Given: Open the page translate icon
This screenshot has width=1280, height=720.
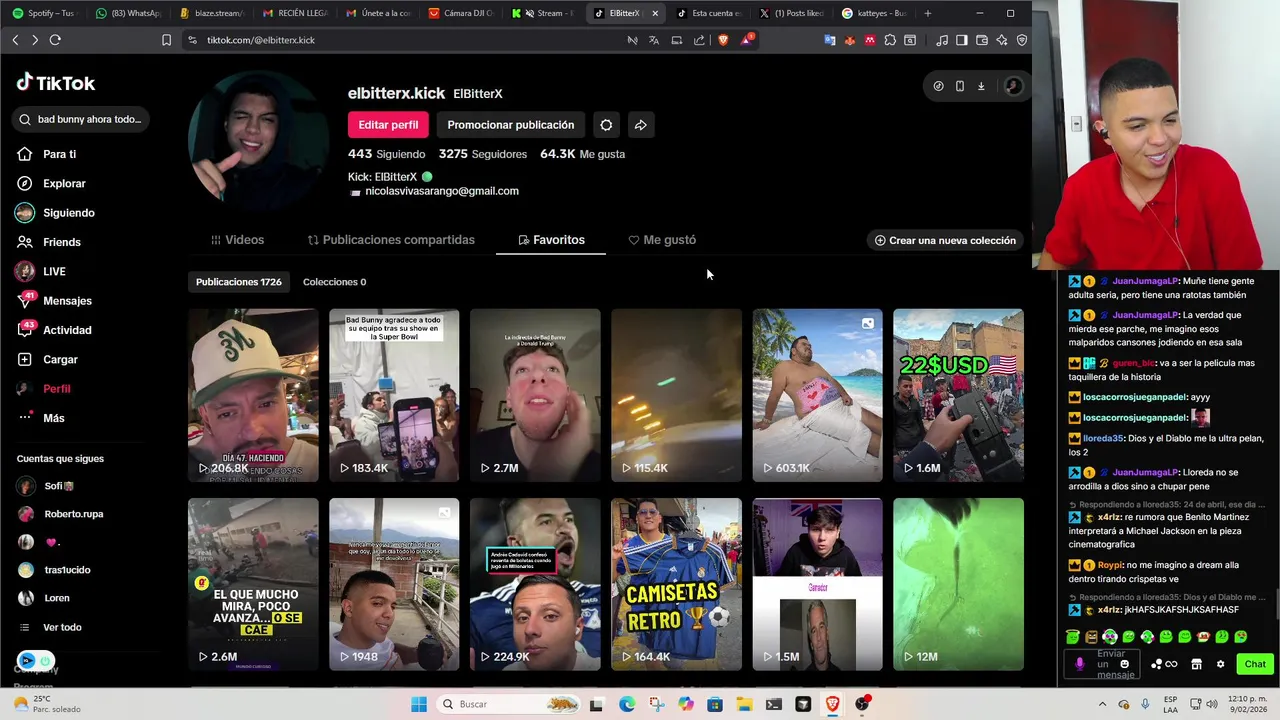Looking at the screenshot, I should point(654,40).
